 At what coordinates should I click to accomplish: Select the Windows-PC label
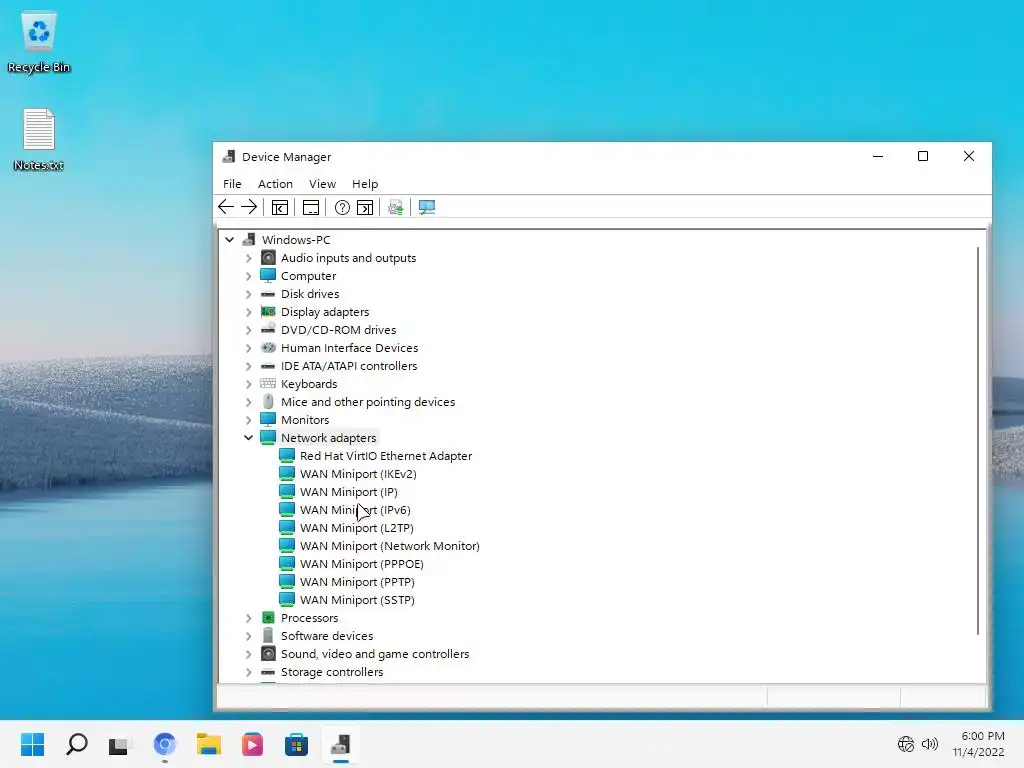[x=296, y=240]
